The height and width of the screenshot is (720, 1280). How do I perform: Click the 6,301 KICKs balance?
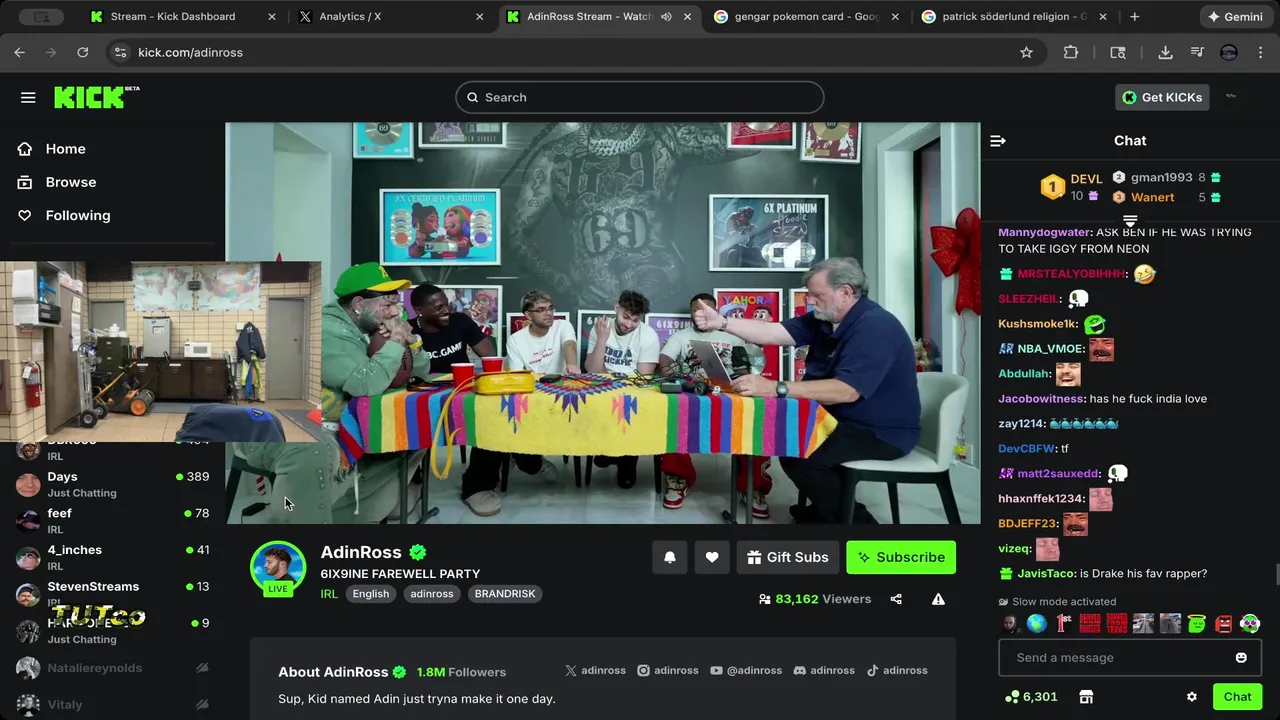pyautogui.click(x=1031, y=697)
